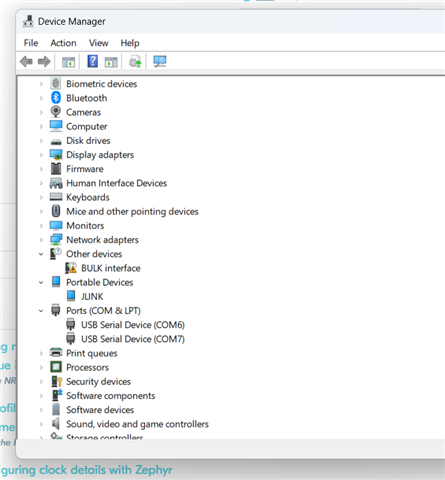Expand the Monitors node
The width and height of the screenshot is (445, 480).
[x=41, y=226]
